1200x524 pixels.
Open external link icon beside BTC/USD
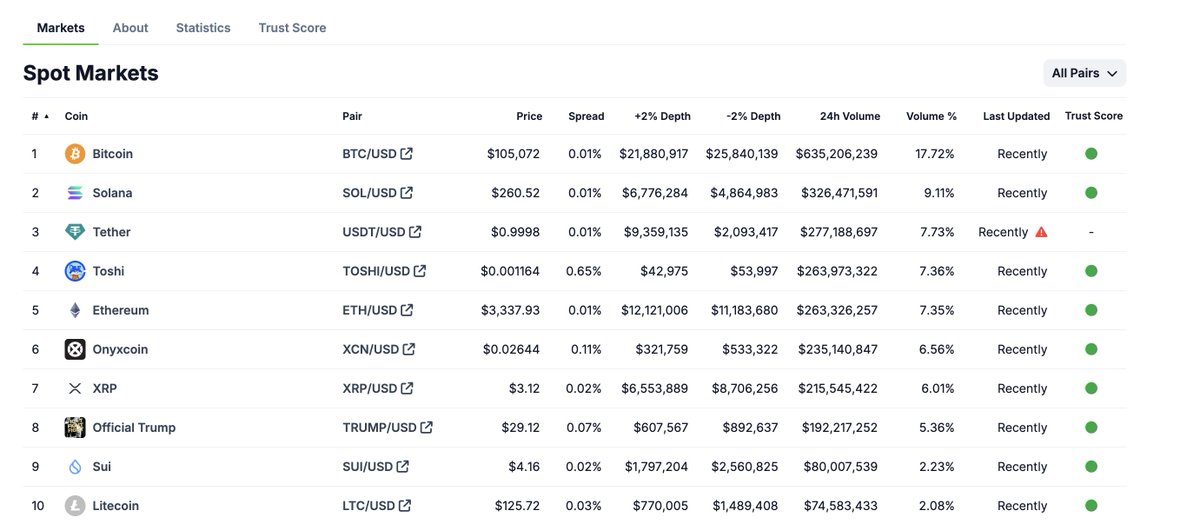pyautogui.click(x=406, y=154)
